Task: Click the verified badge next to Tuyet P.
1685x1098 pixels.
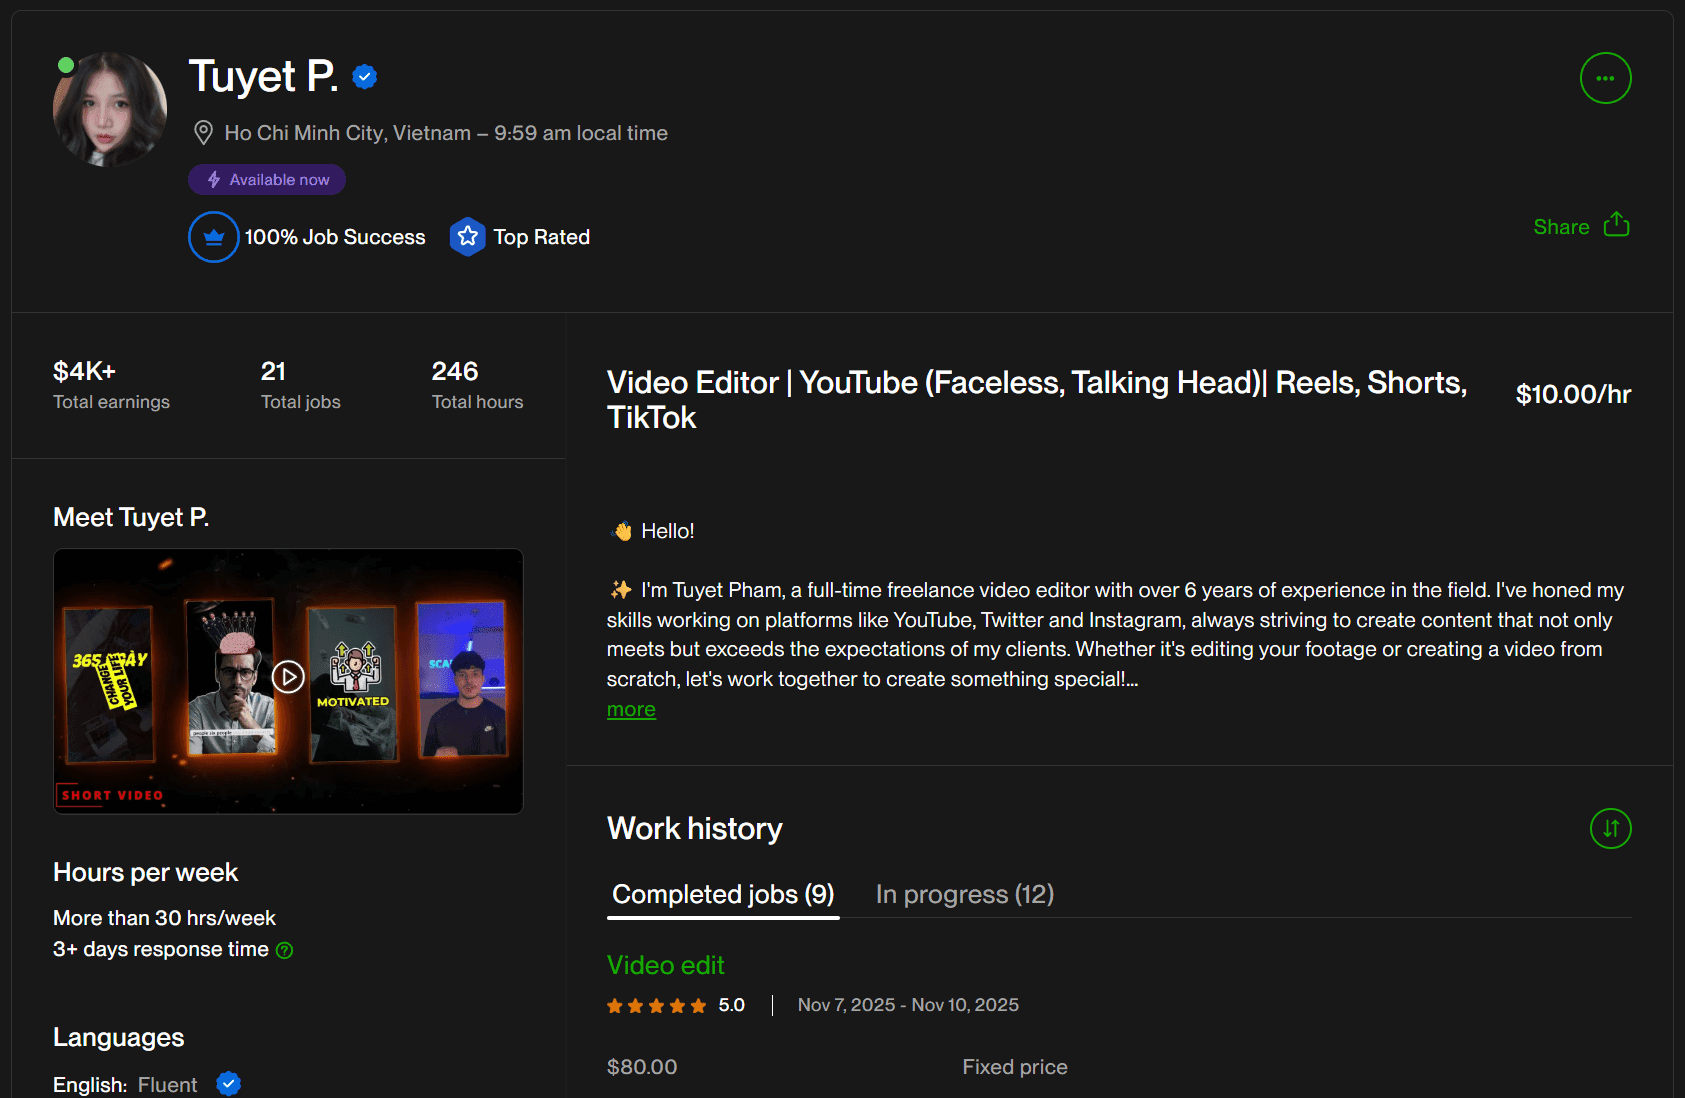Action: click(365, 77)
